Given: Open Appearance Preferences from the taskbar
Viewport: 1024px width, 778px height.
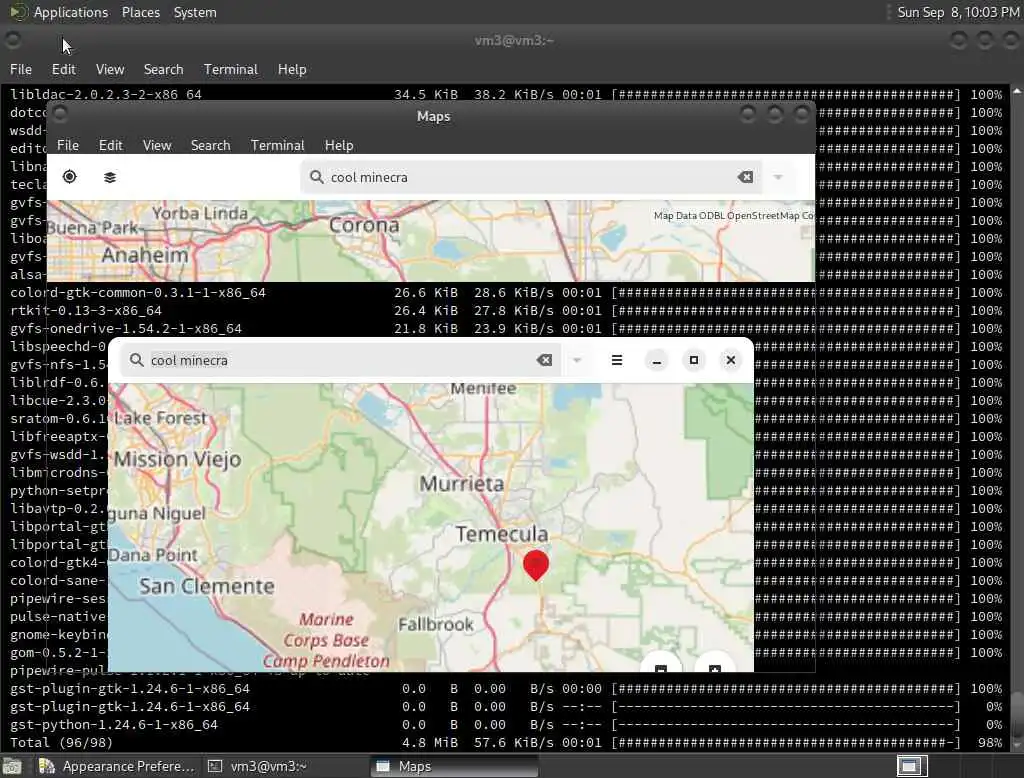Looking at the screenshot, I should (117, 766).
